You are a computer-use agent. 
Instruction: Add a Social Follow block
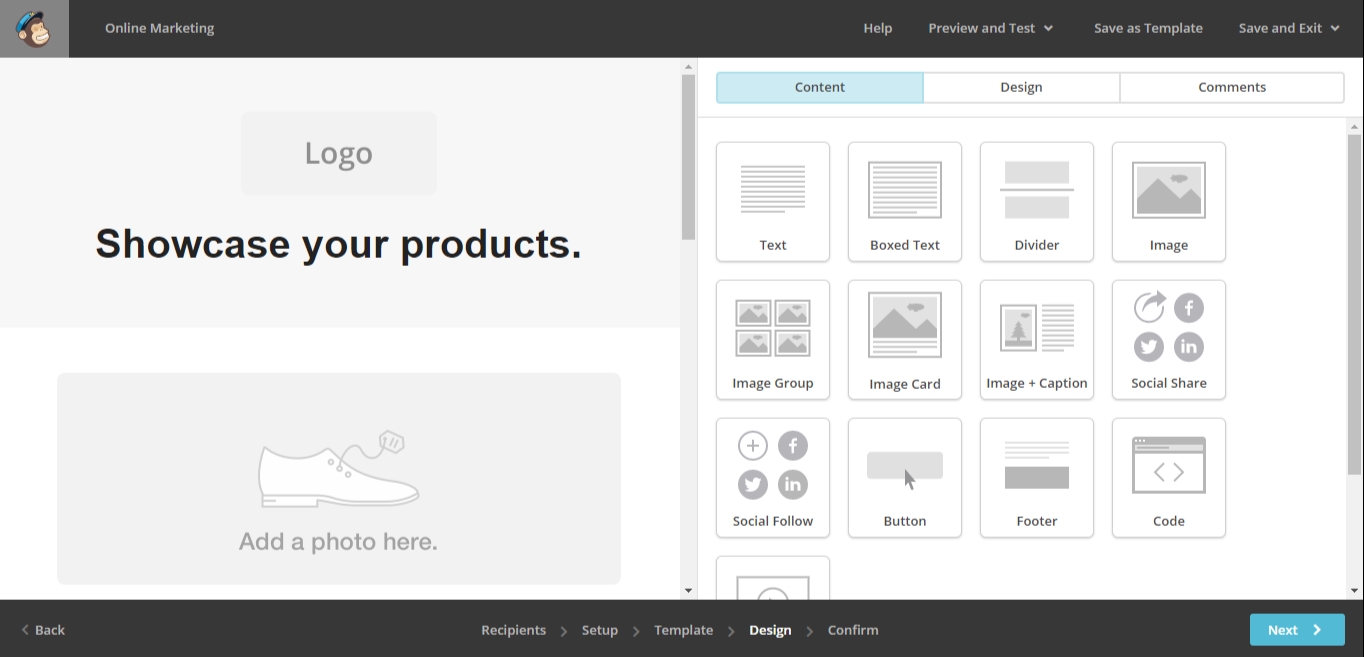click(x=773, y=478)
